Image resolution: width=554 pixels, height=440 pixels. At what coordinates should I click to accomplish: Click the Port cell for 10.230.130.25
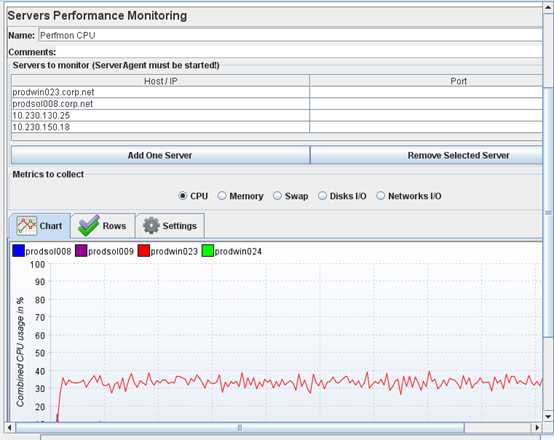pyautogui.click(x=426, y=116)
